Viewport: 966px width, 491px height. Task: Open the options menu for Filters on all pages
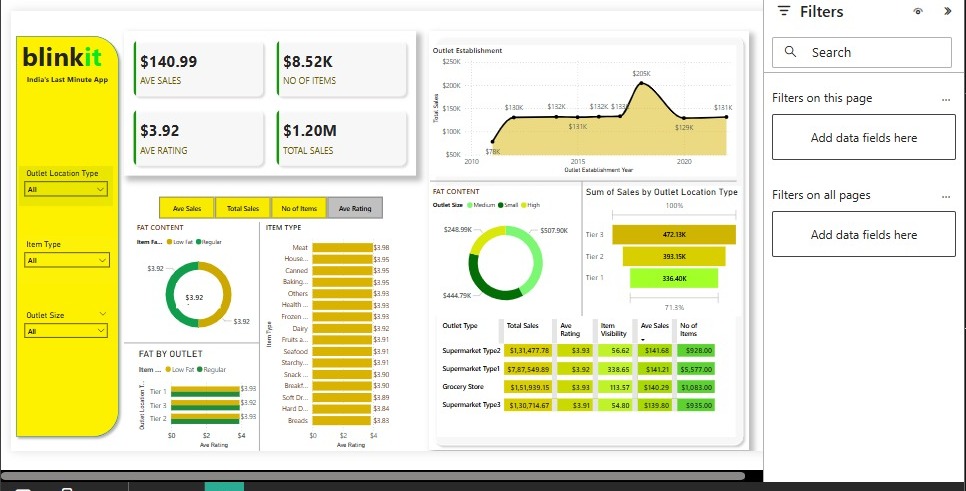point(946,197)
